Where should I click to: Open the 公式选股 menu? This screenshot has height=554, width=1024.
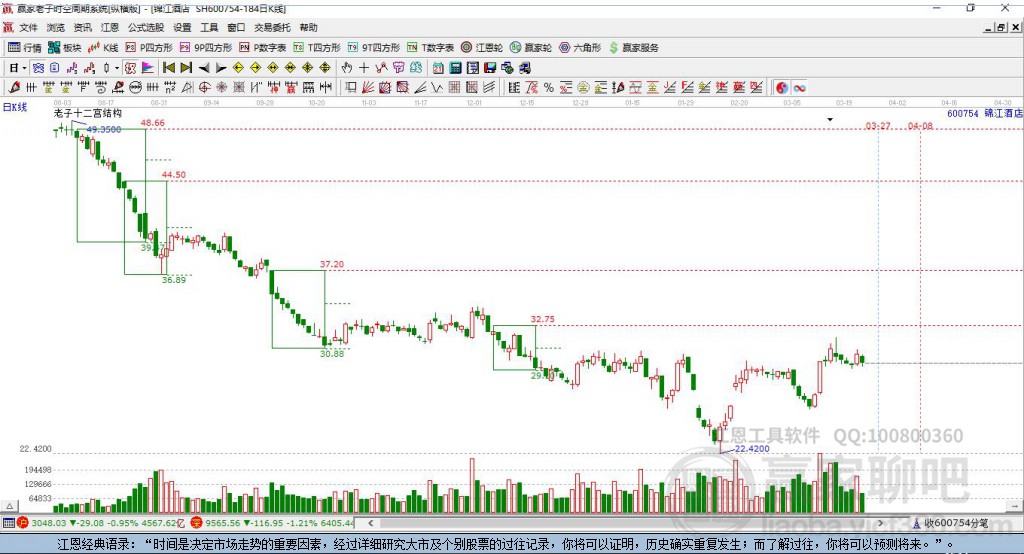146,27
